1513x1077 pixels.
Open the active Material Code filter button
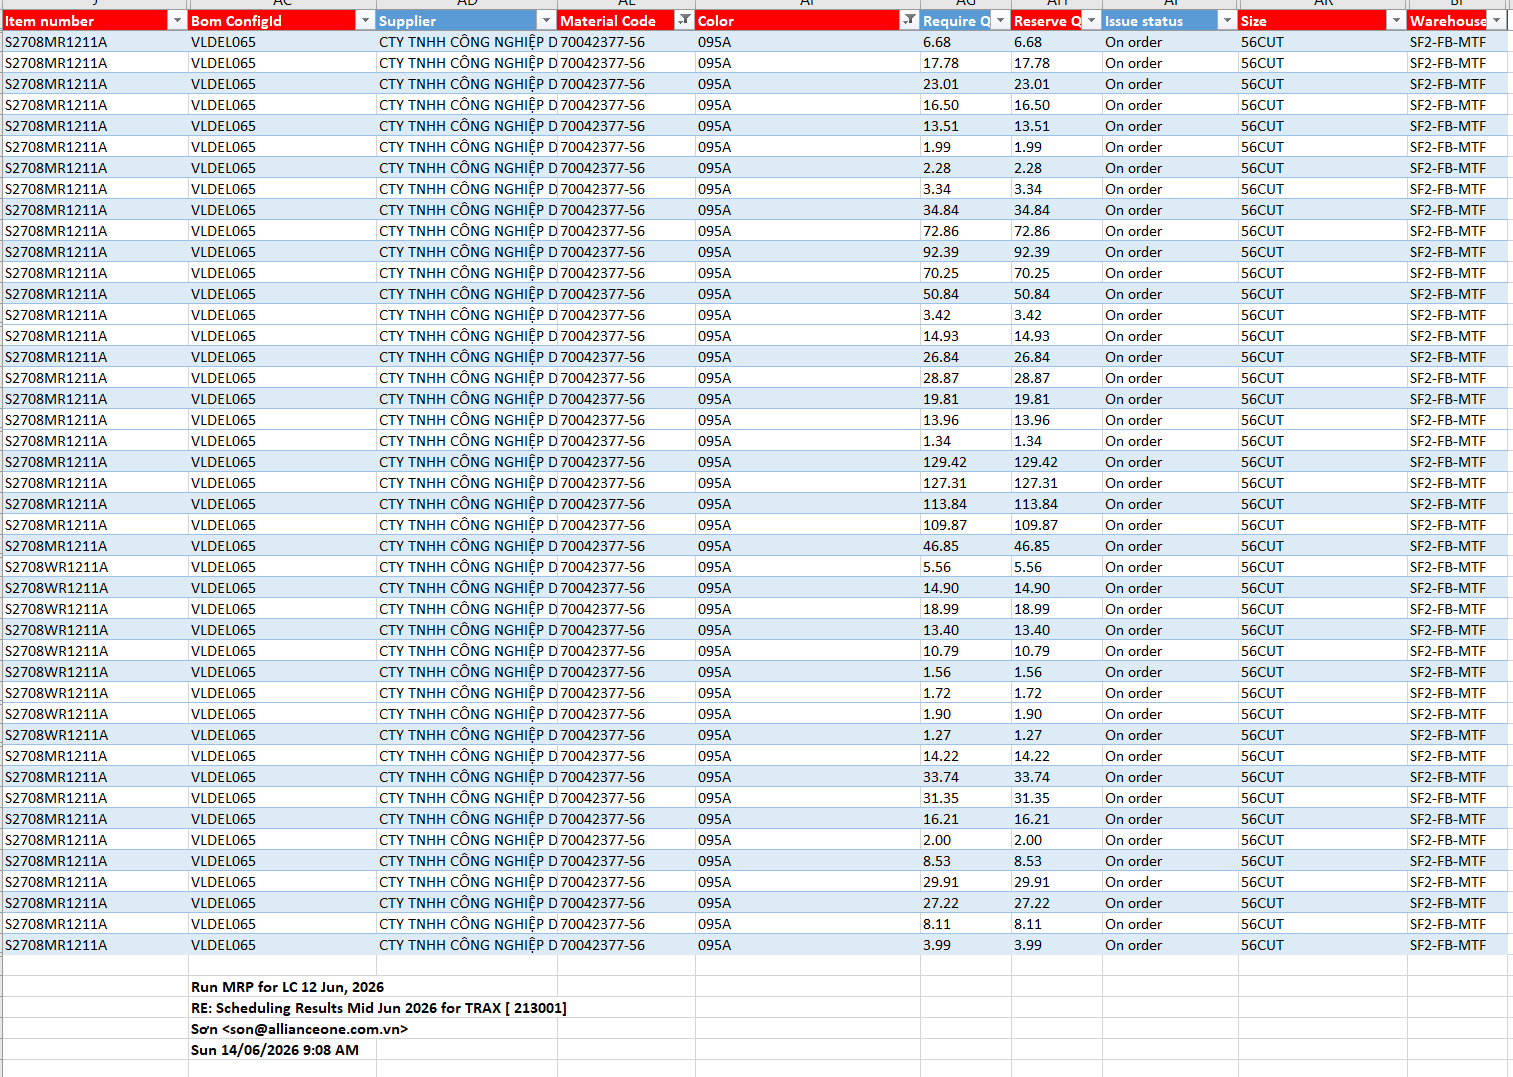[684, 20]
